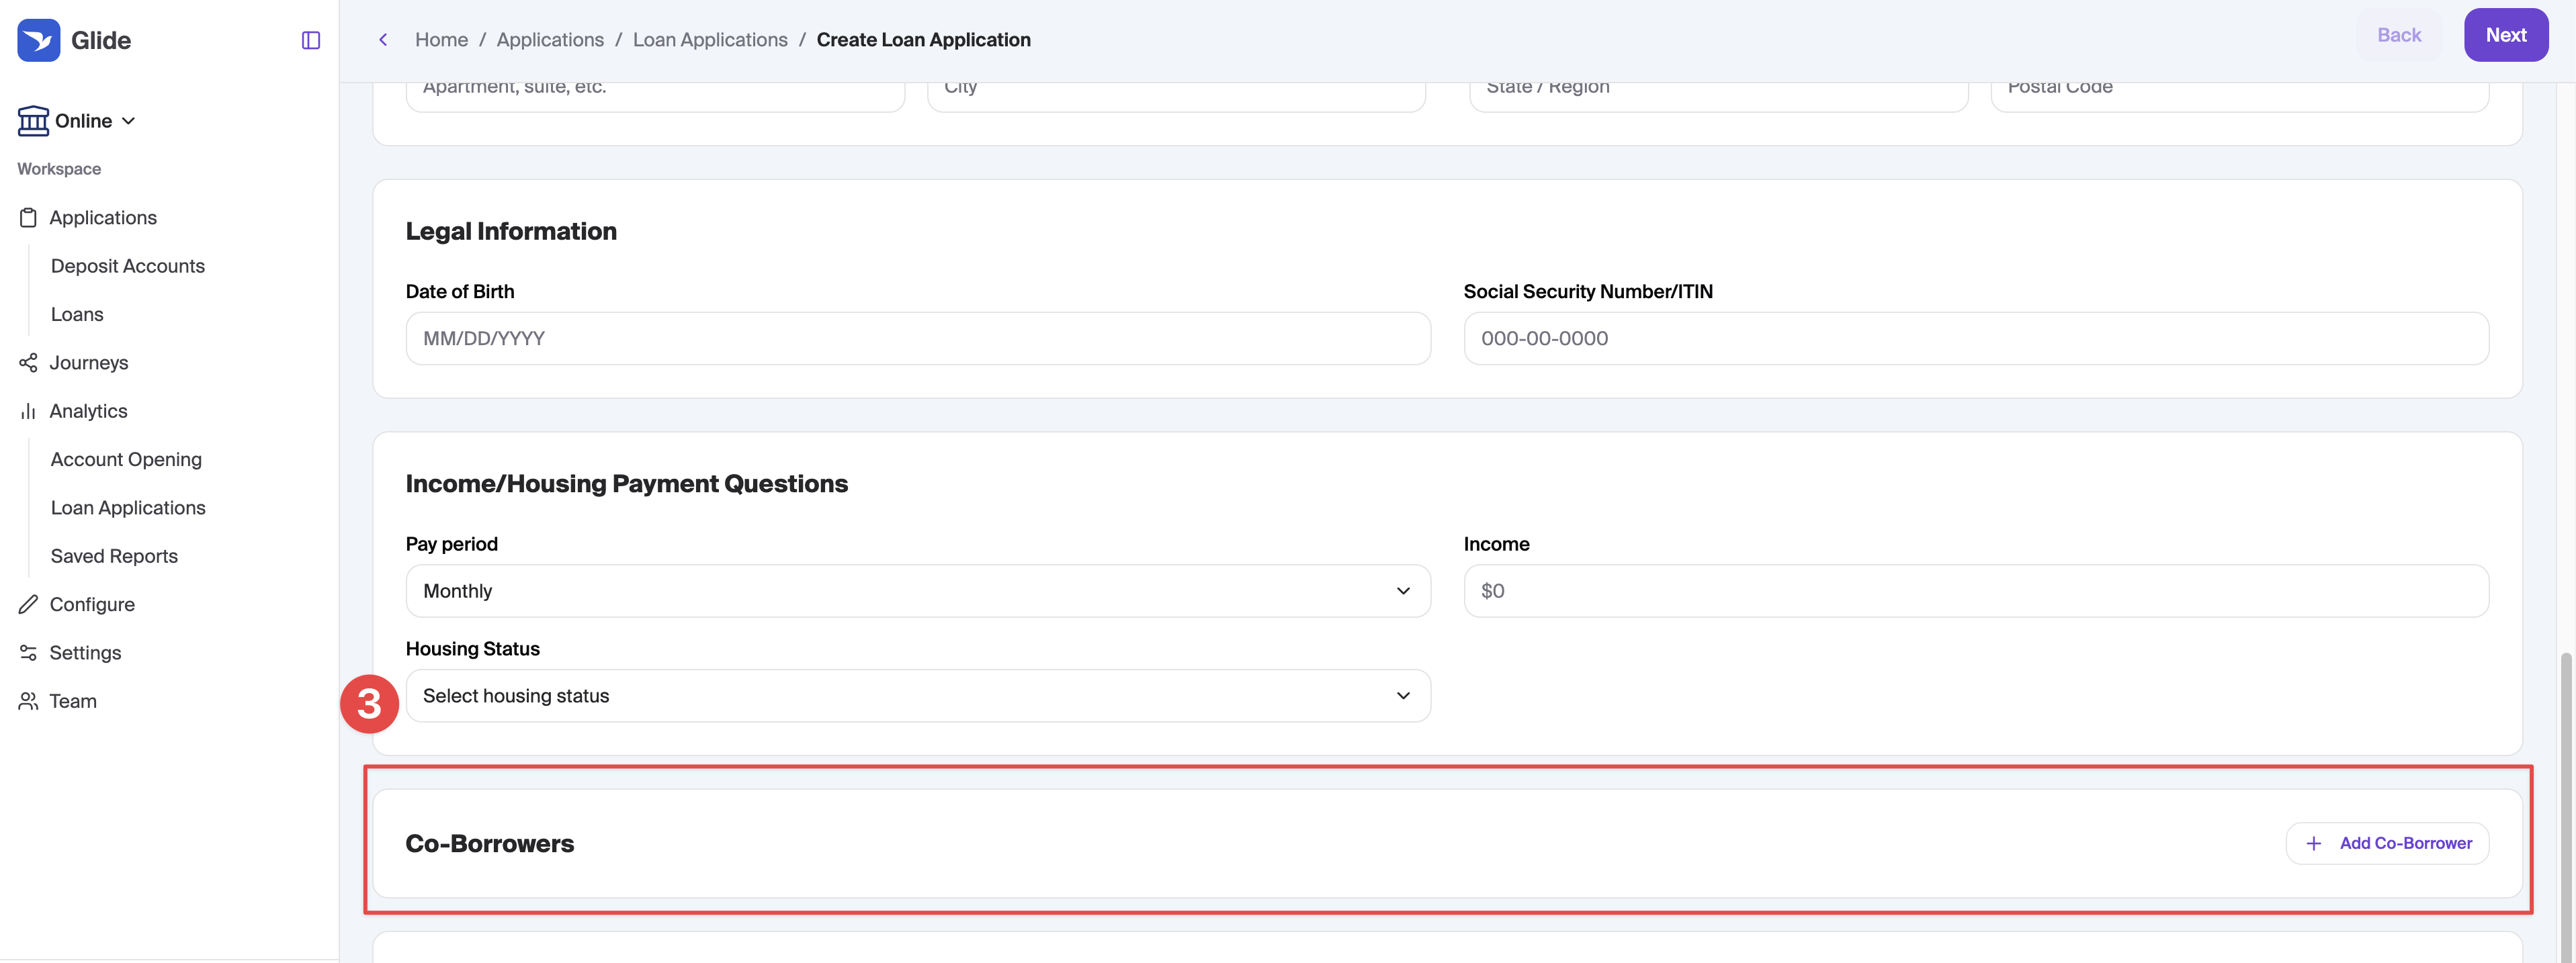
Task: Click the Loan Applications breadcrumb link
Action: pyautogui.click(x=710, y=40)
